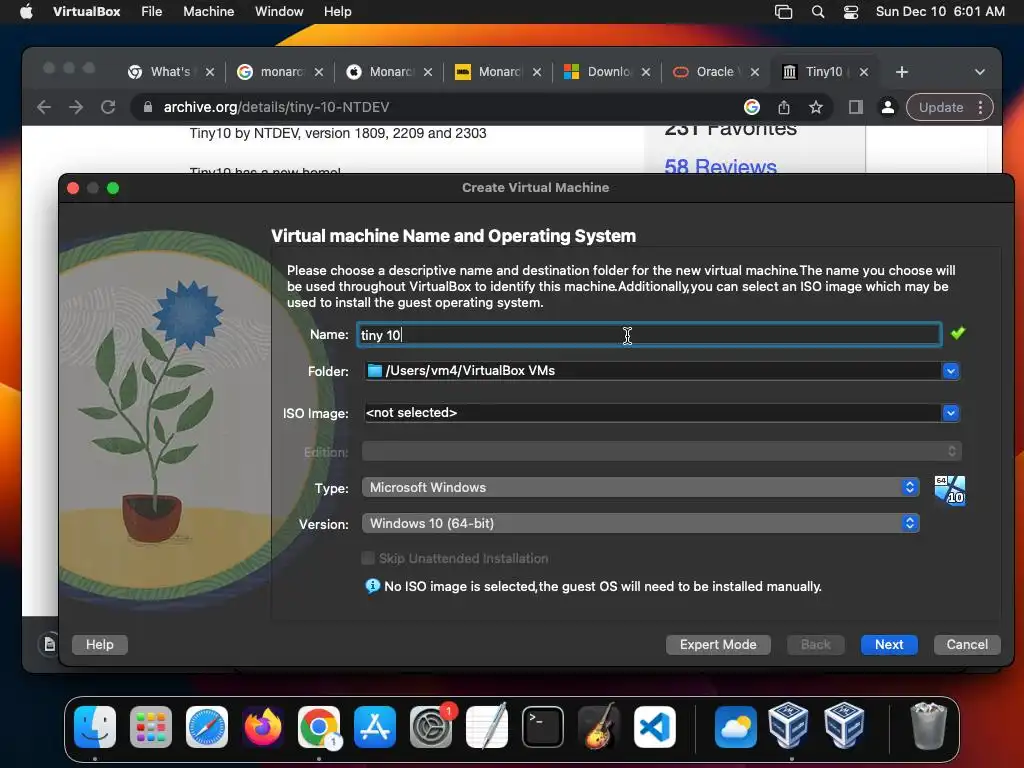Click the Cancel button
The height and width of the screenshot is (768, 1024).
pyautogui.click(x=967, y=645)
